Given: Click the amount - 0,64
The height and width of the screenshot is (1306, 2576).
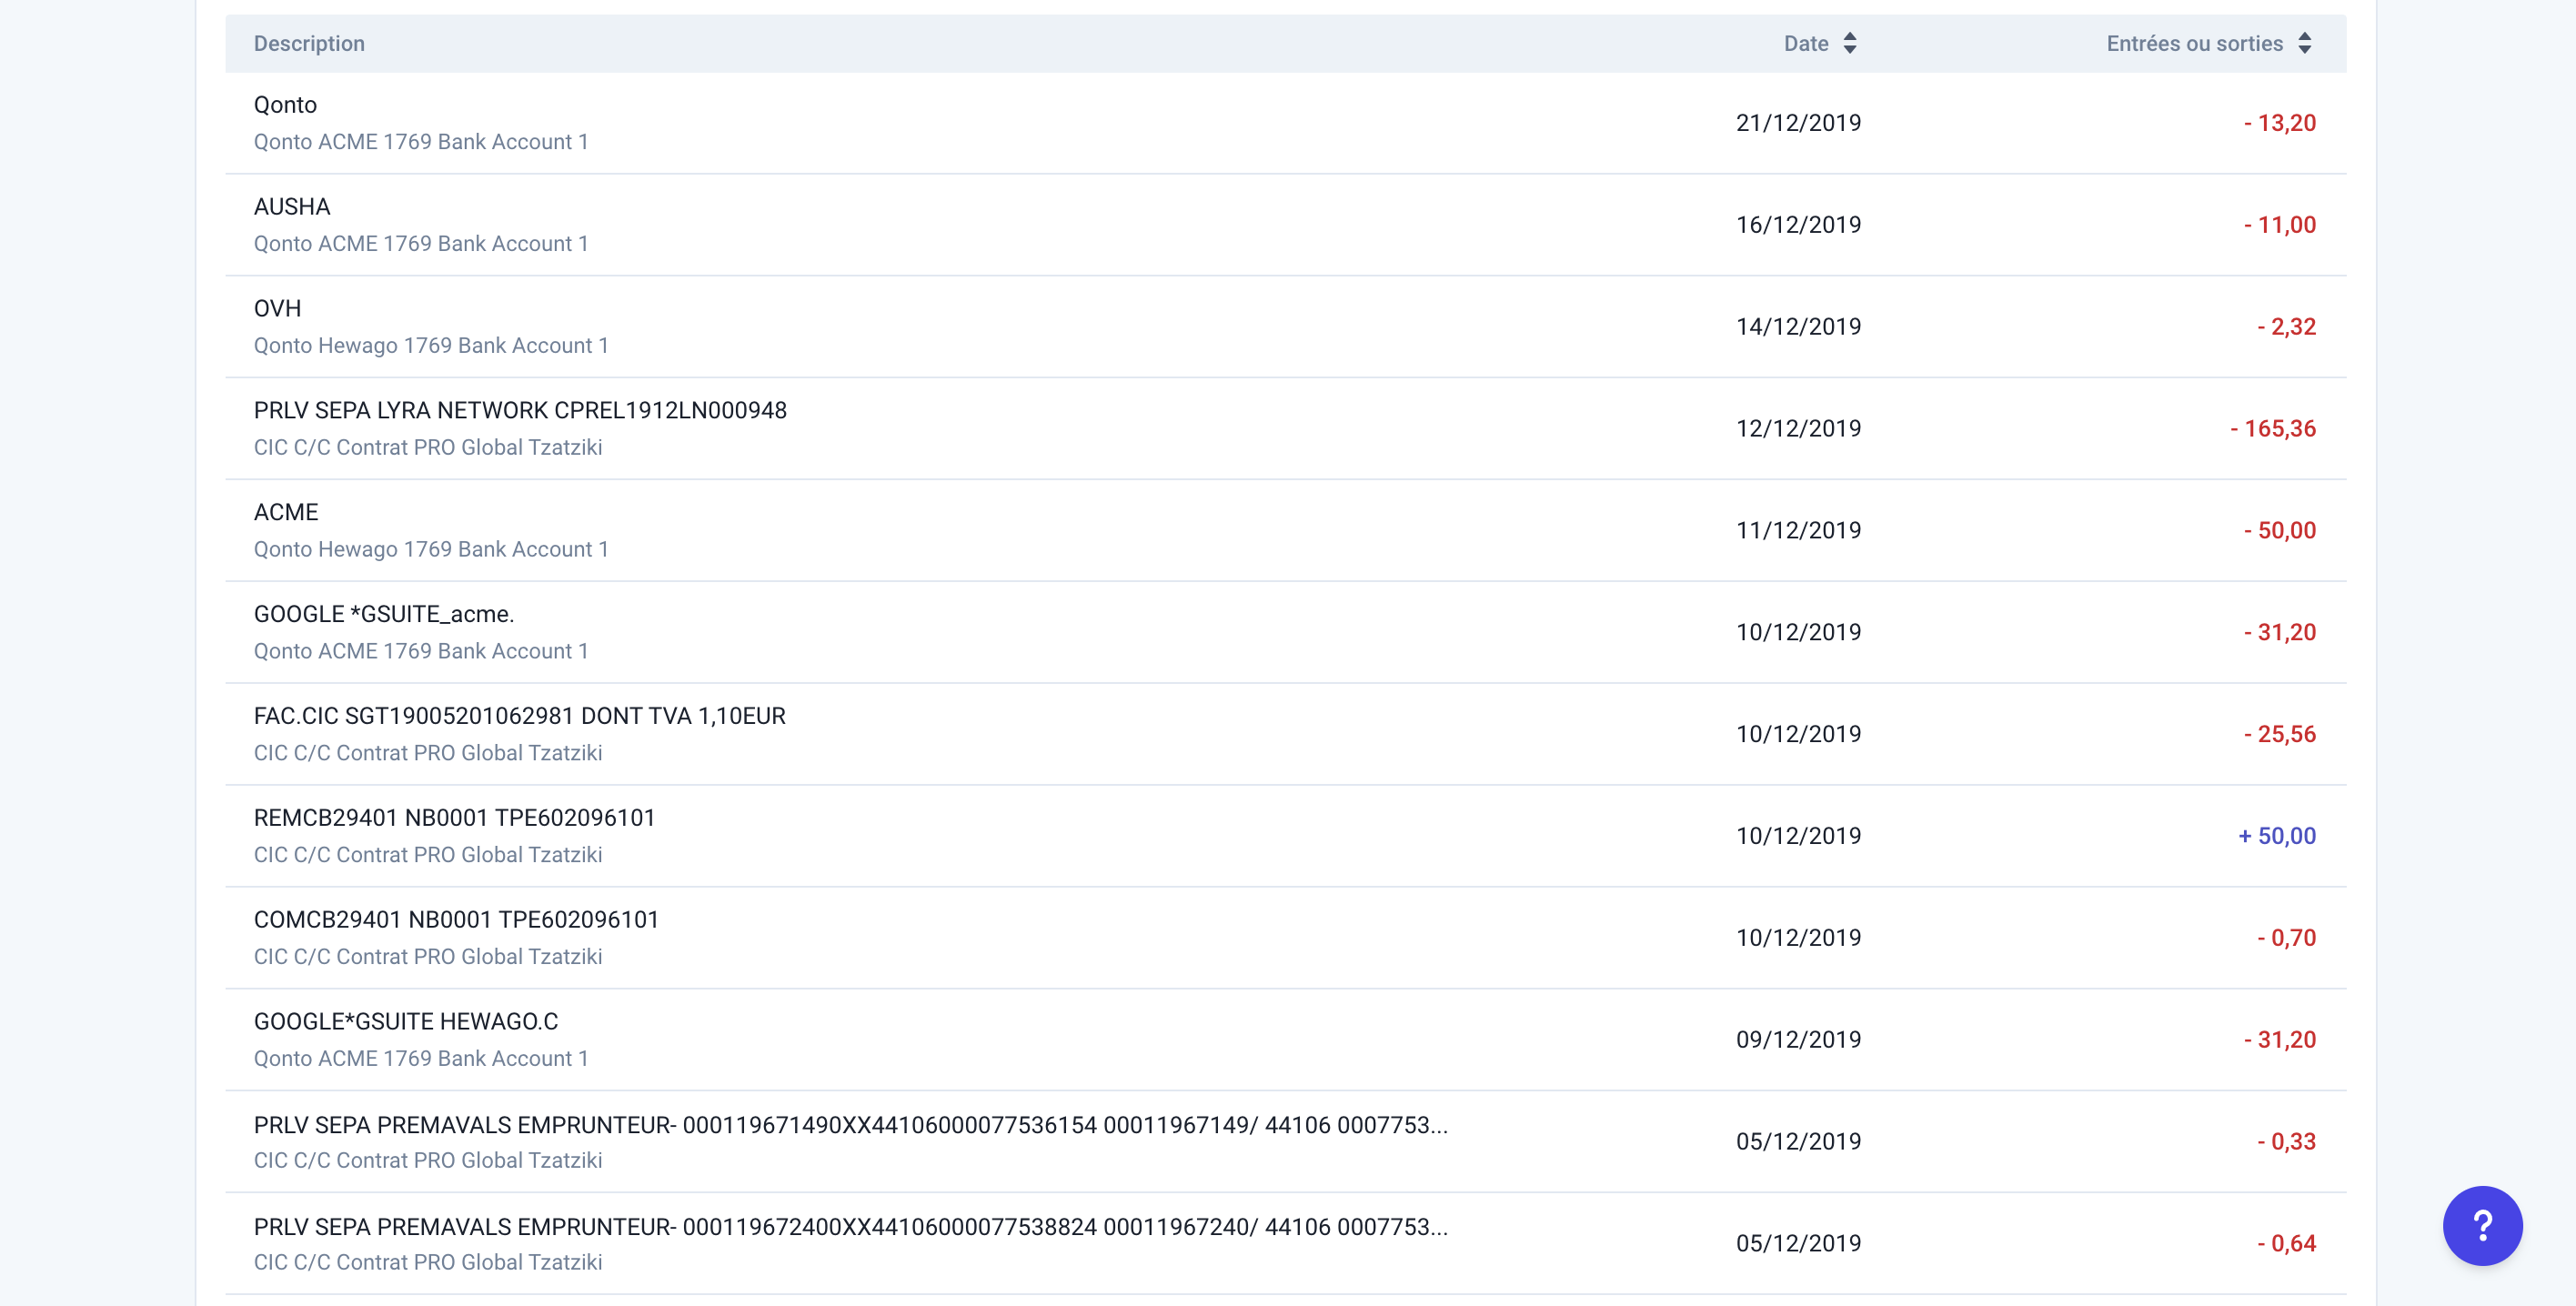Looking at the screenshot, I should pos(2286,1244).
